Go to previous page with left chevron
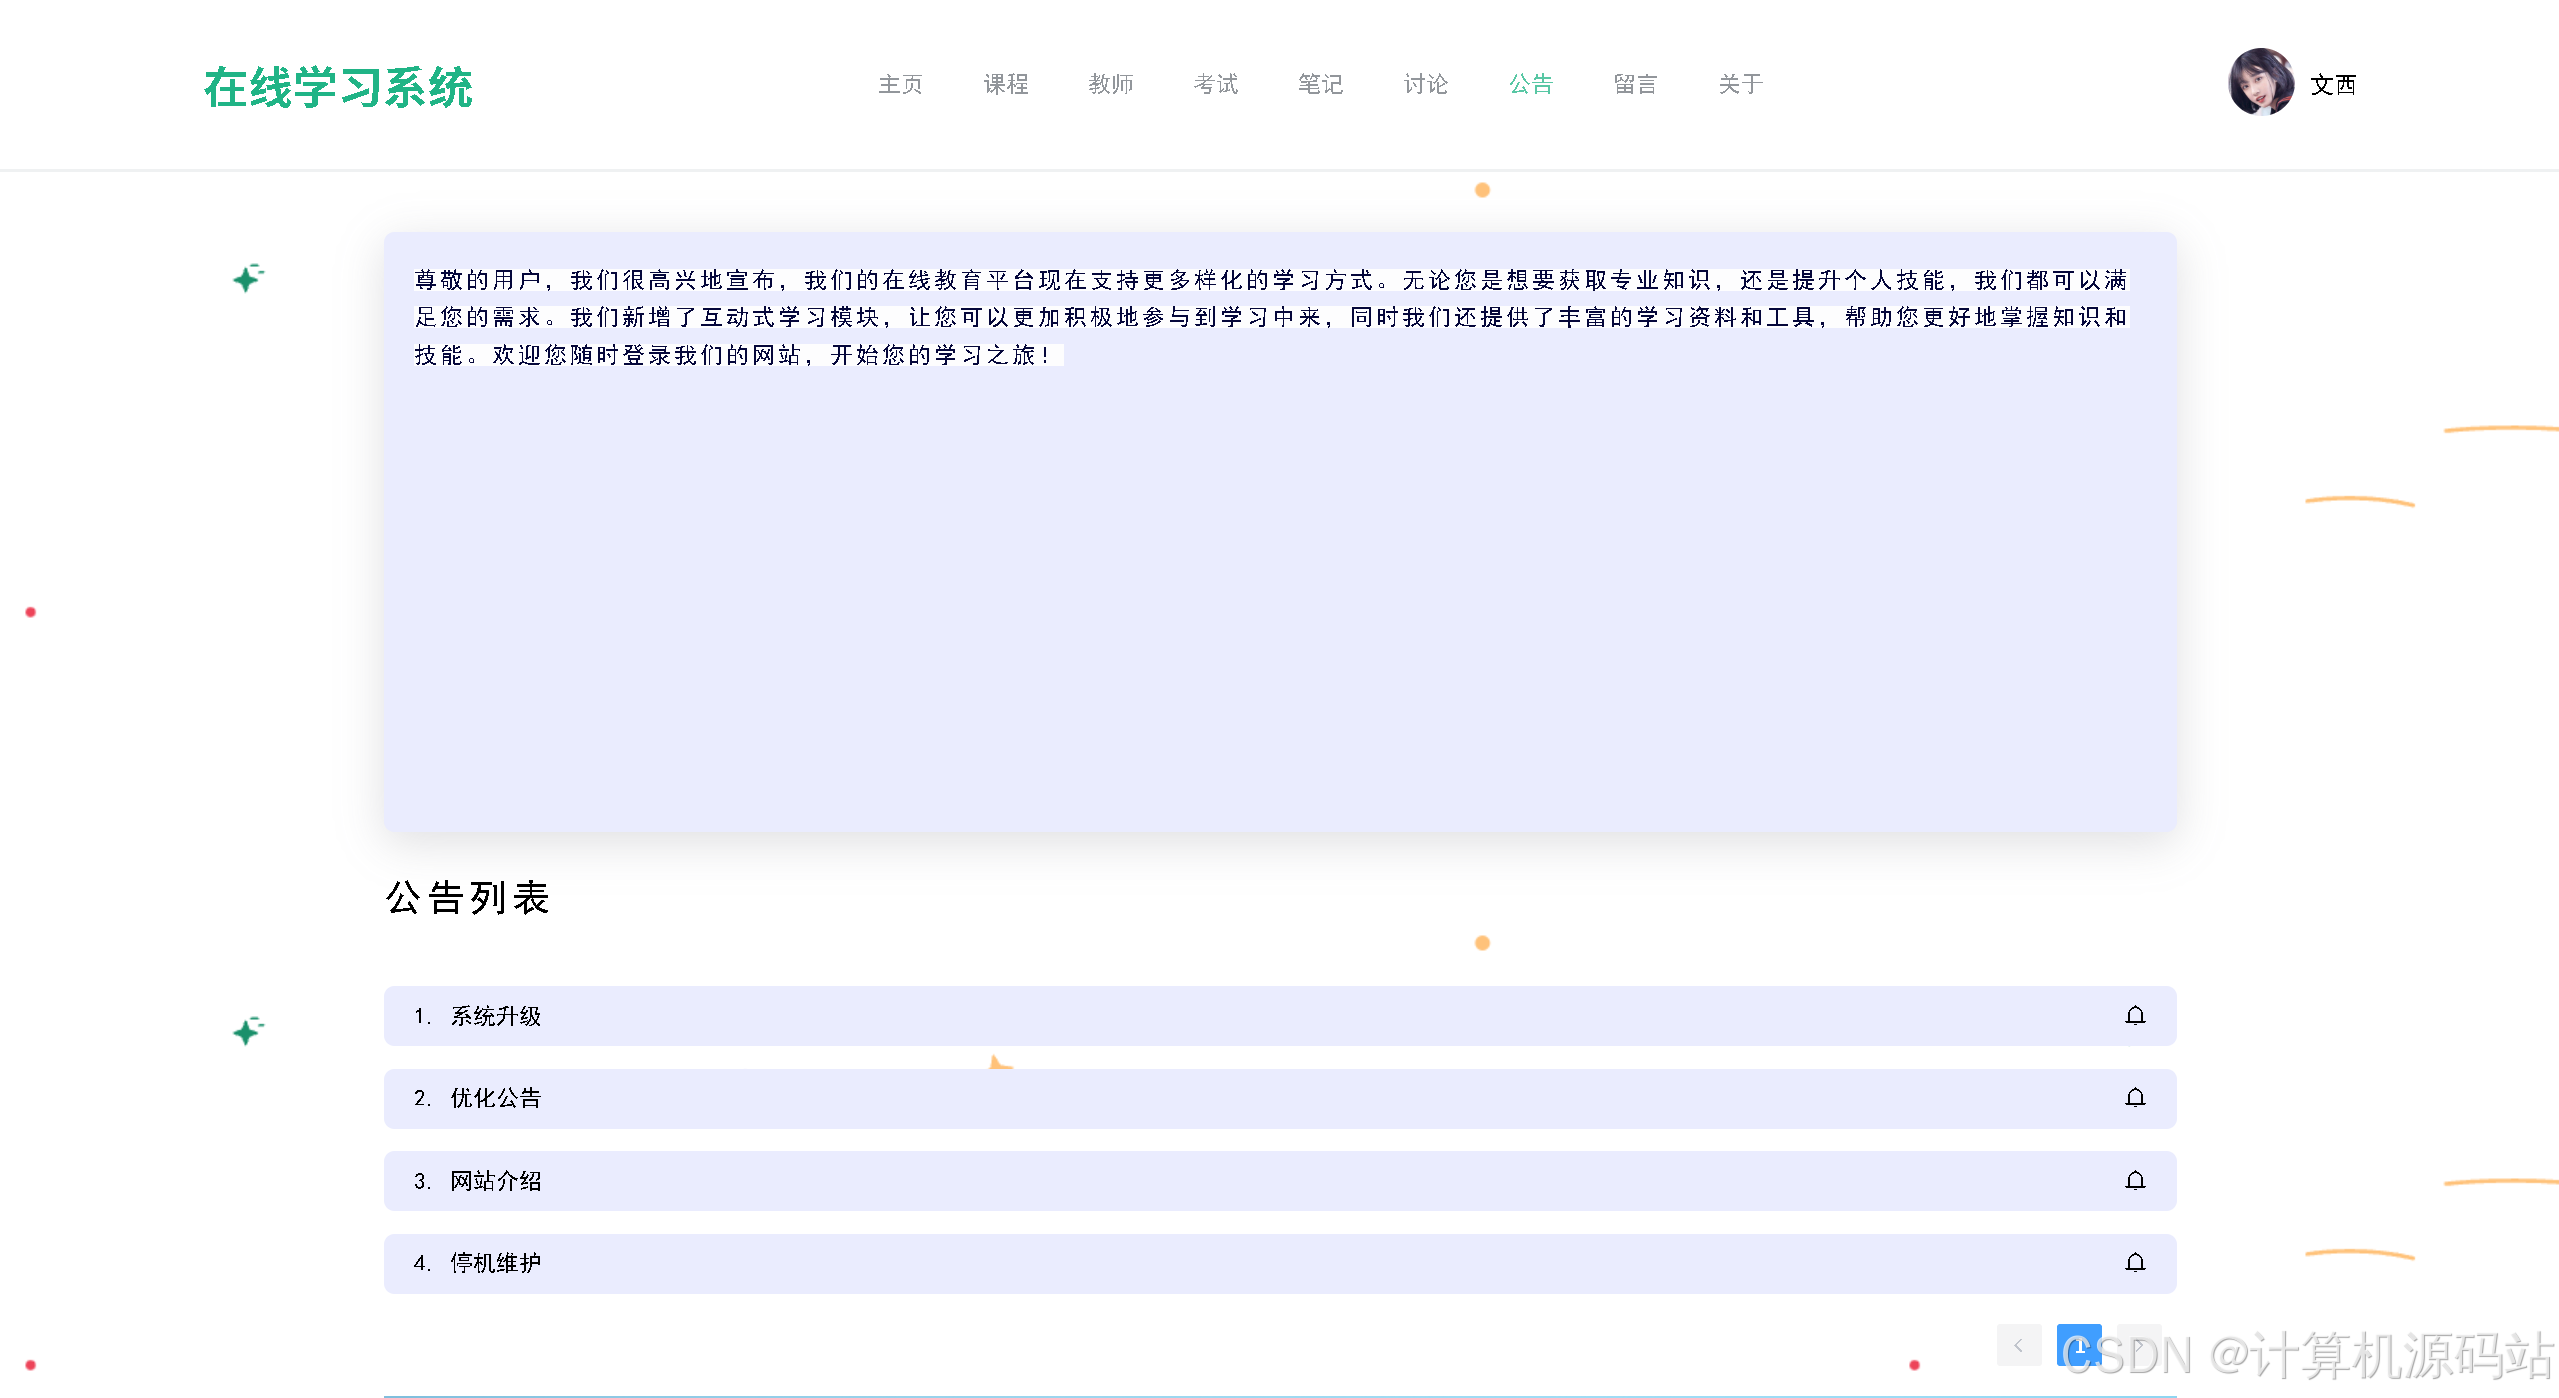Viewport: 2559px width, 1398px height. pyautogui.click(x=2018, y=1345)
